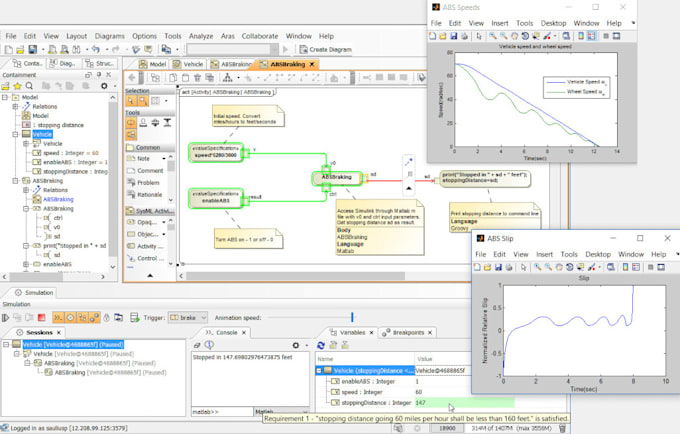Click the hierarchy layout icon in diagram toolbar

point(227,78)
